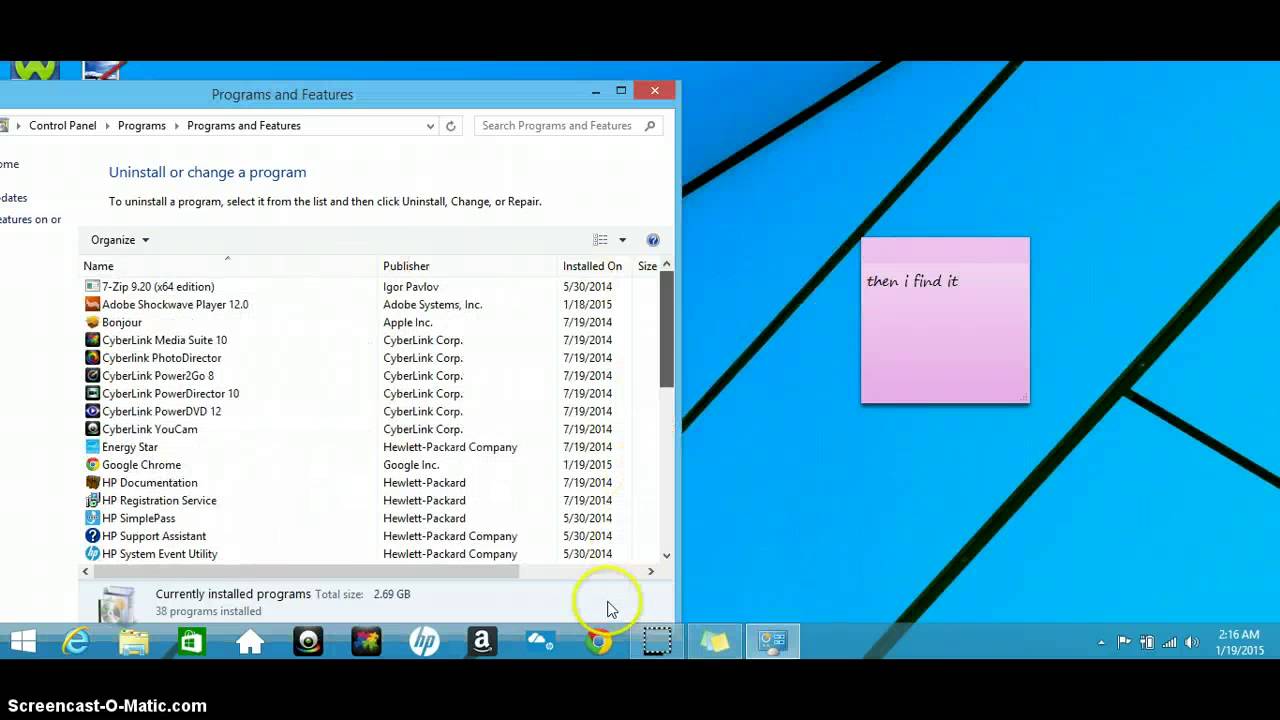Select CyberLink Power2Go 8 row
The width and height of the screenshot is (1280, 720).
370,376
